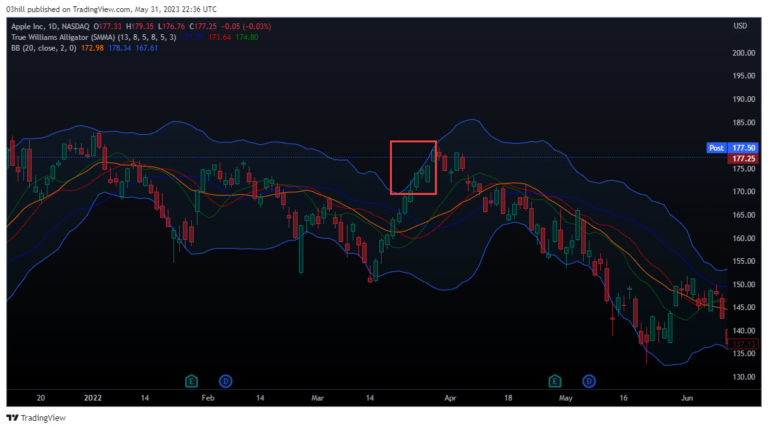
Task: Click the green 174.80 Alligator value
Action: coord(247,37)
